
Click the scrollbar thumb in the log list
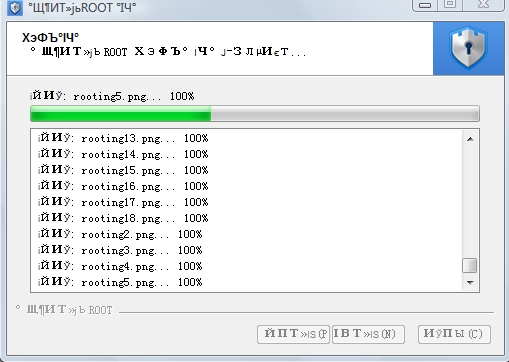tap(470, 266)
